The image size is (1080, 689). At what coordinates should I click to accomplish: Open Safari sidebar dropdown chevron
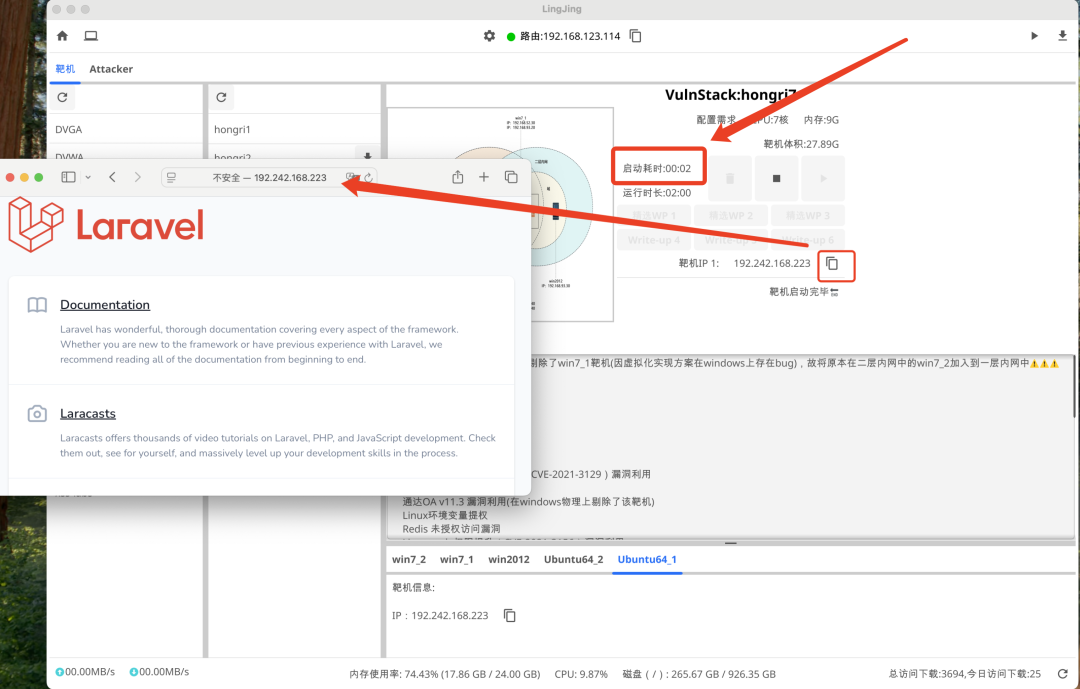pyautogui.click(x=88, y=177)
